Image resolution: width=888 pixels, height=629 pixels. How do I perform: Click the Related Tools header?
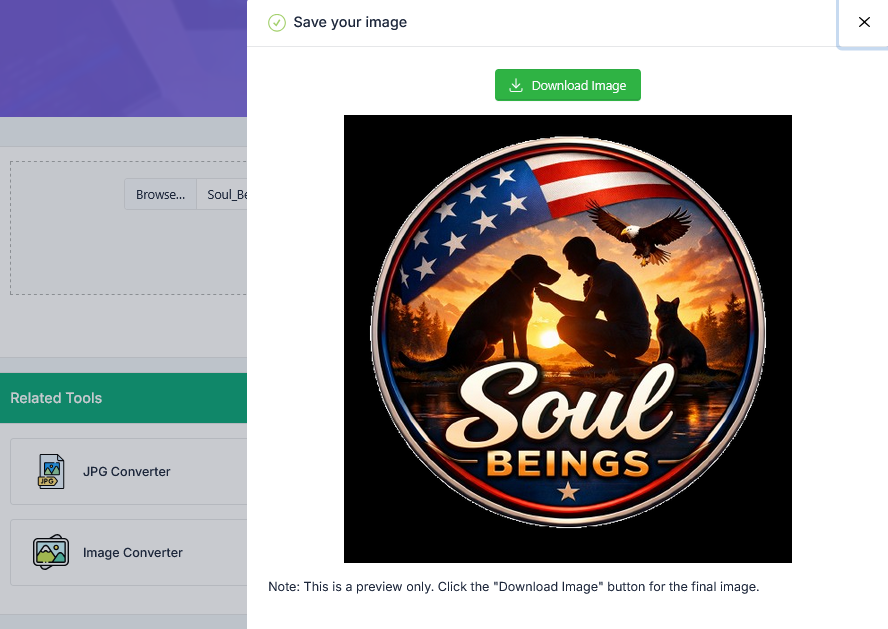tap(123, 397)
